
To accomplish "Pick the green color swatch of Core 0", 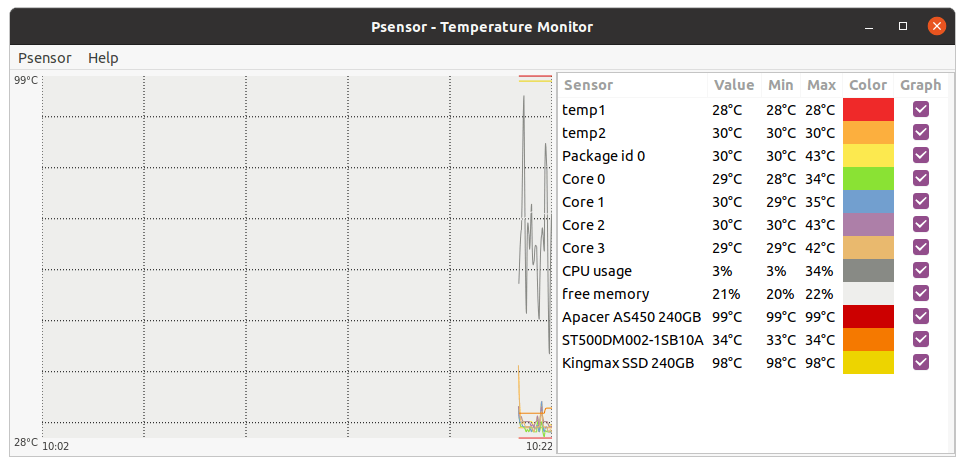I will pyautogui.click(x=868, y=179).
